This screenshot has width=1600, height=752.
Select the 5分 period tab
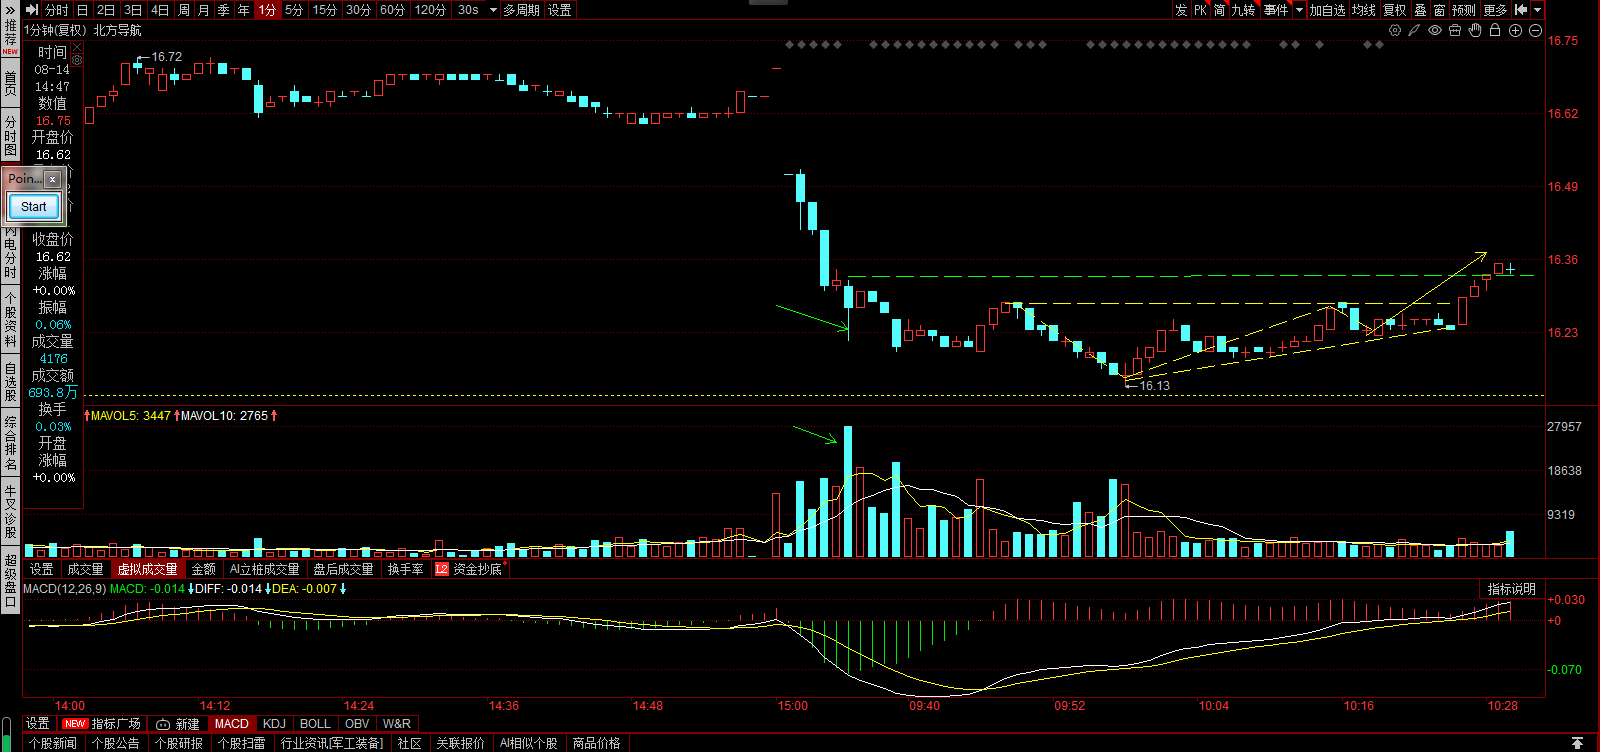click(294, 10)
